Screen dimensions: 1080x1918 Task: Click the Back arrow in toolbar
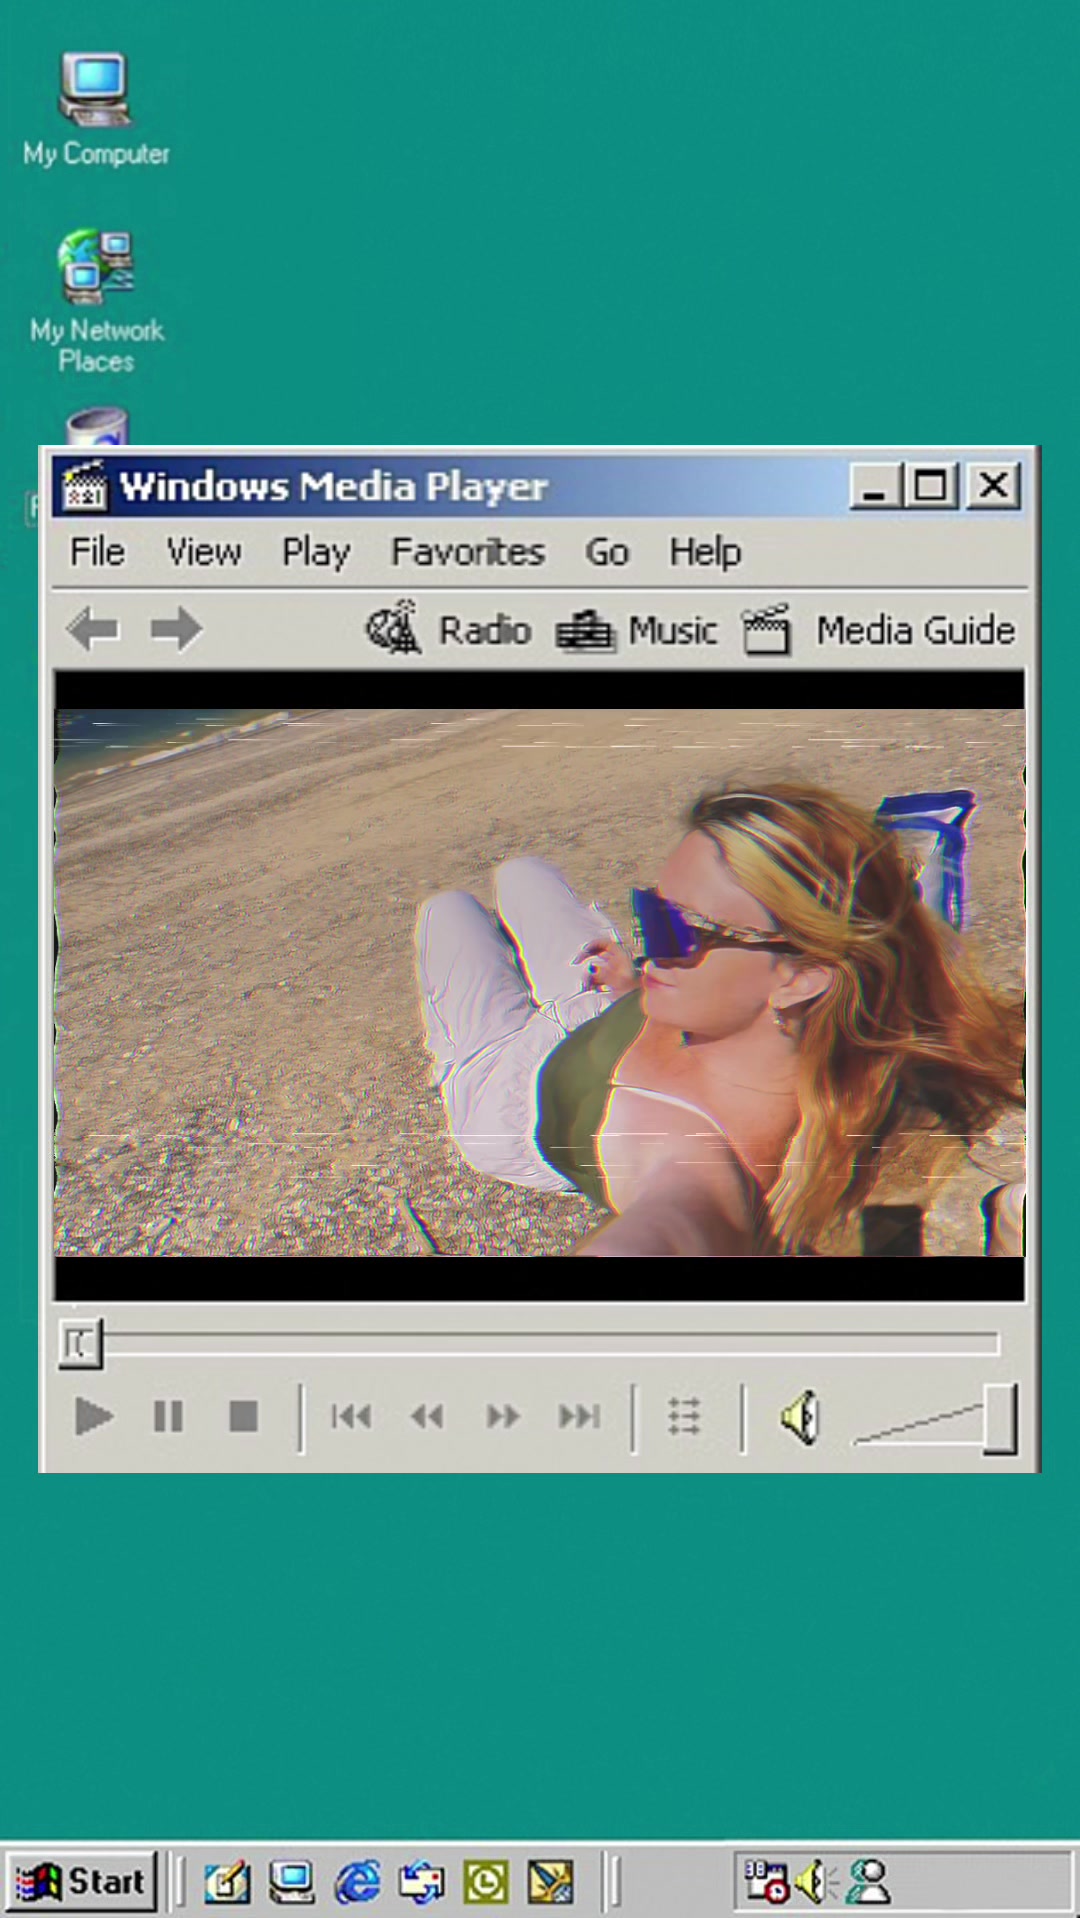pyautogui.click(x=93, y=630)
